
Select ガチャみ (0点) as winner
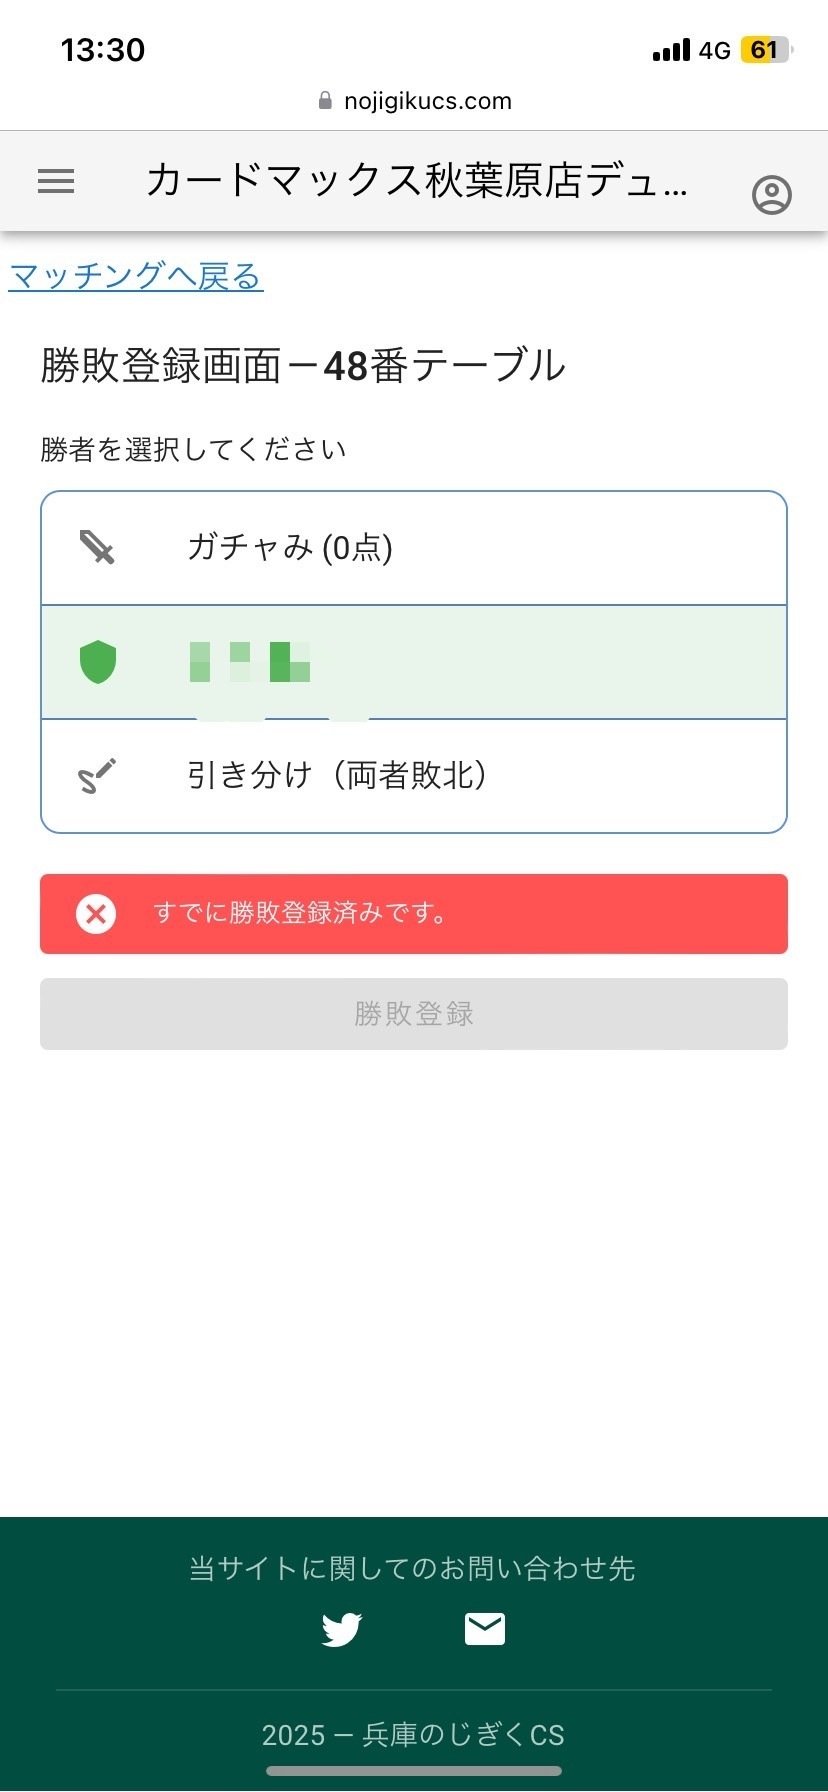pos(414,548)
